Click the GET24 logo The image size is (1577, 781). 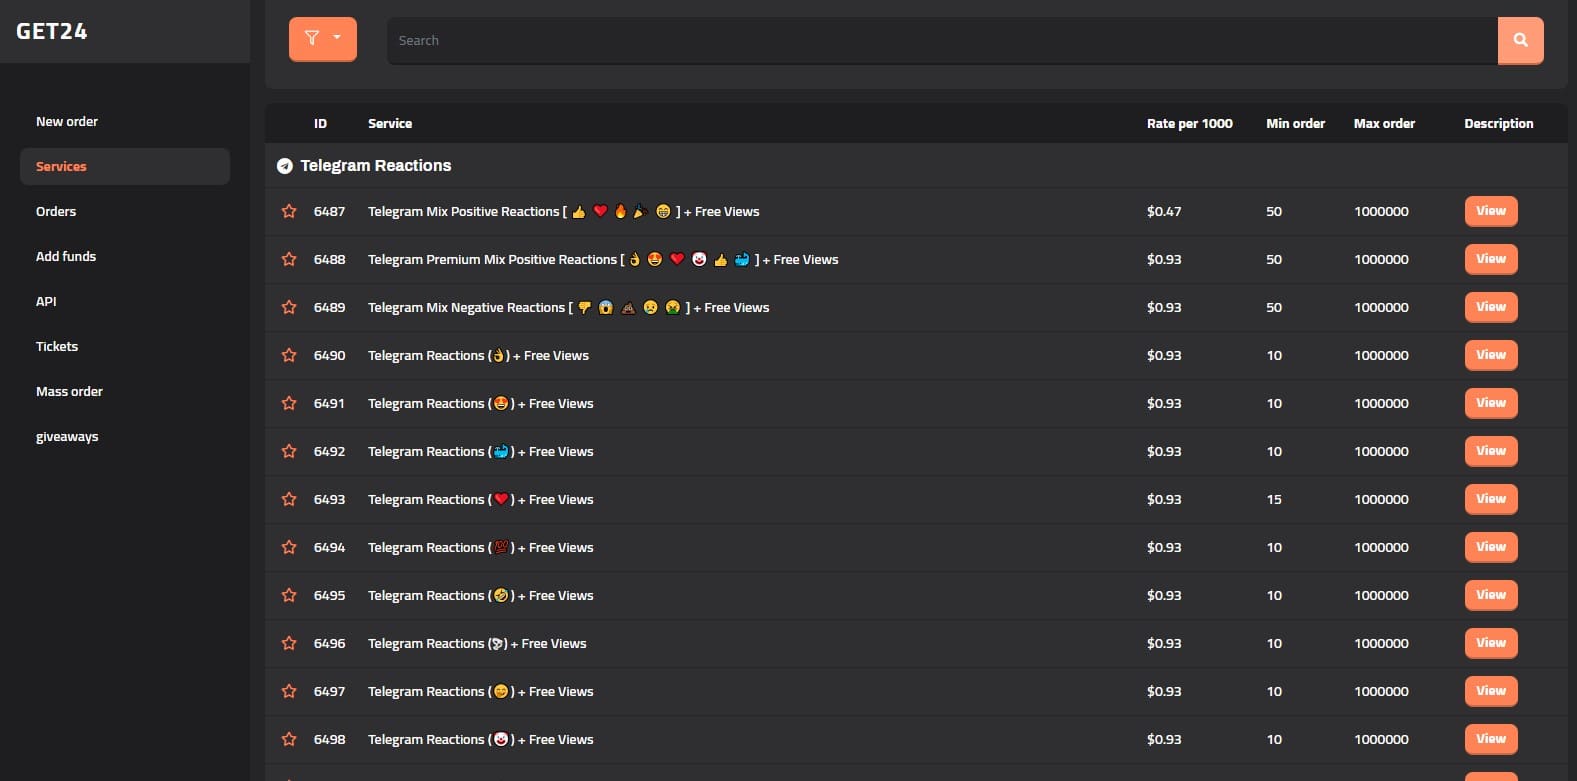pos(52,32)
